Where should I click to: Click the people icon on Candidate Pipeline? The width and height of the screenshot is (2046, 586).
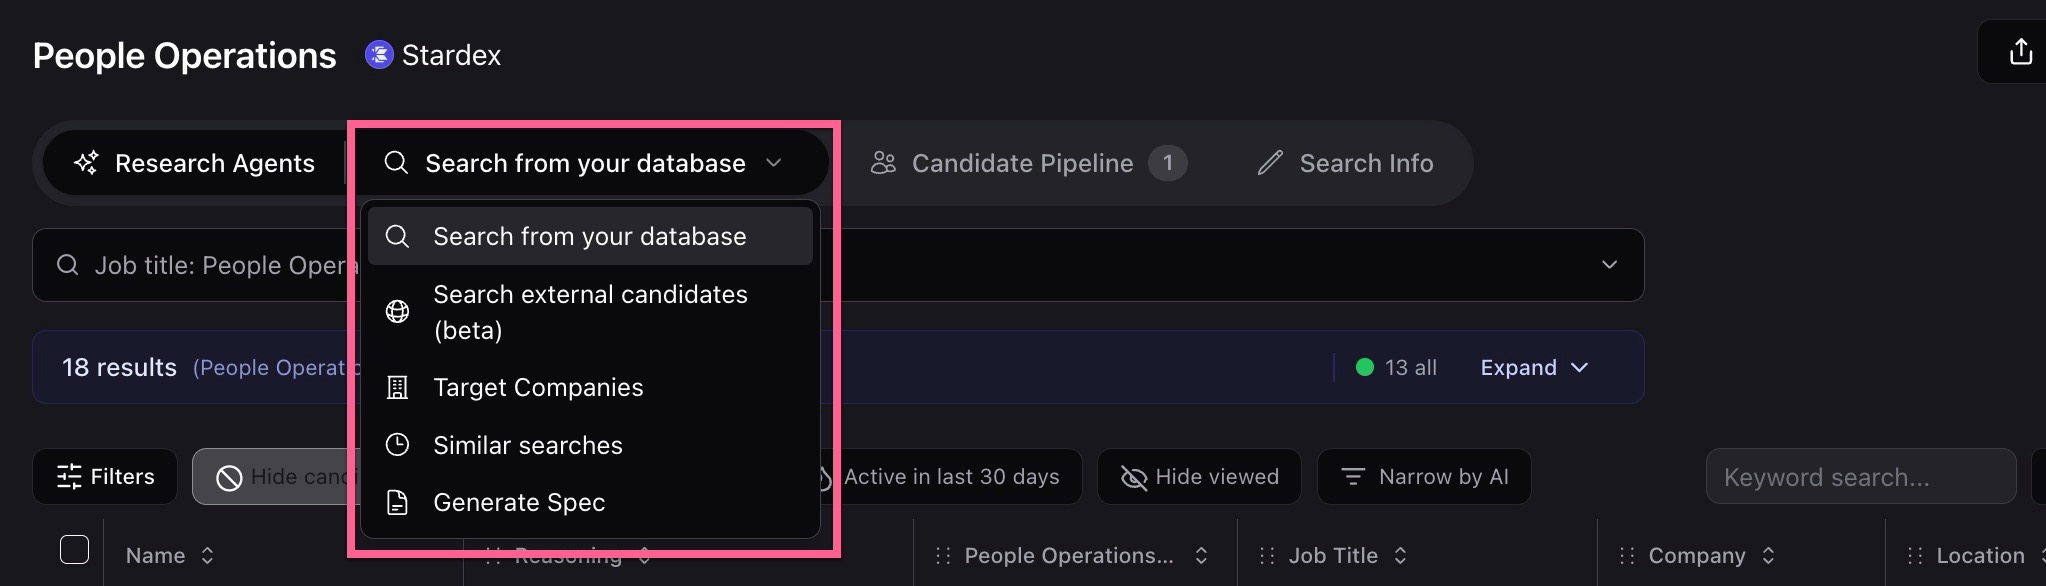point(883,163)
